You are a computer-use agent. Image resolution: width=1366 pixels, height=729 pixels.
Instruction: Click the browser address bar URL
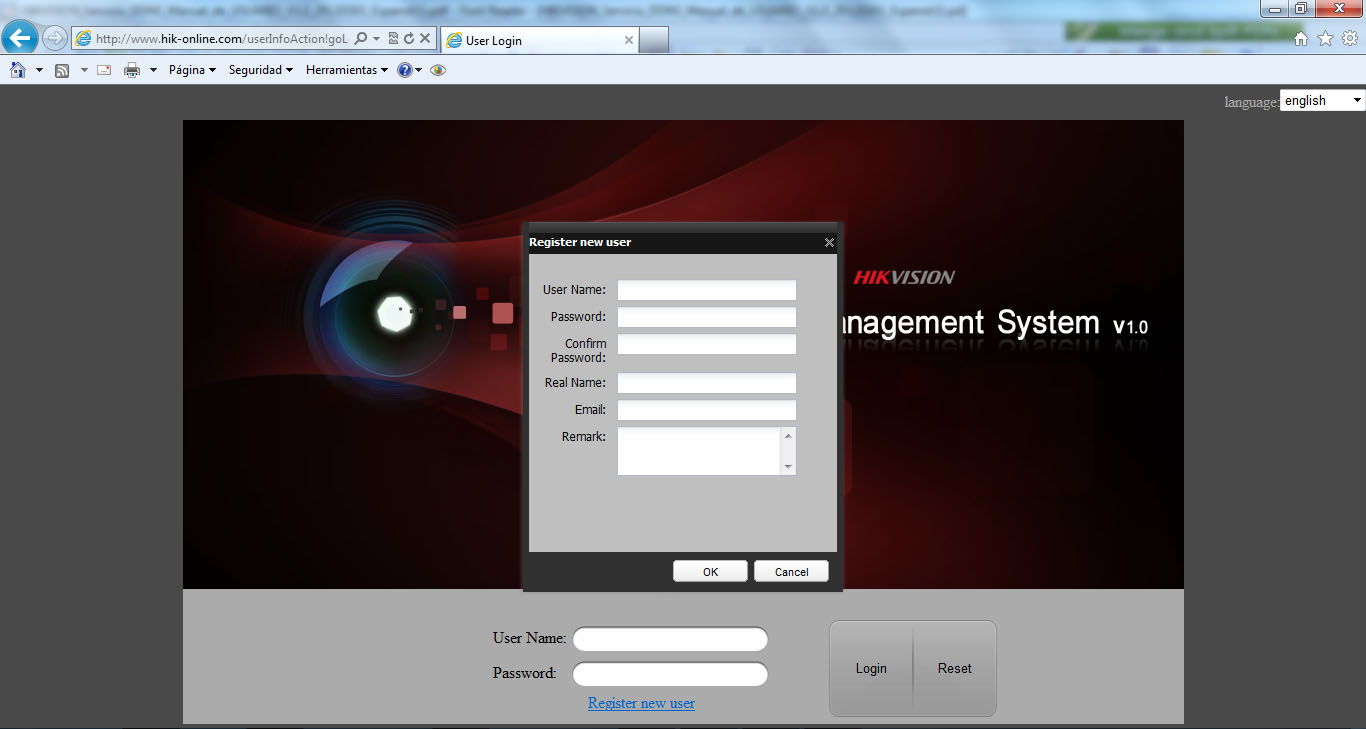click(x=222, y=39)
